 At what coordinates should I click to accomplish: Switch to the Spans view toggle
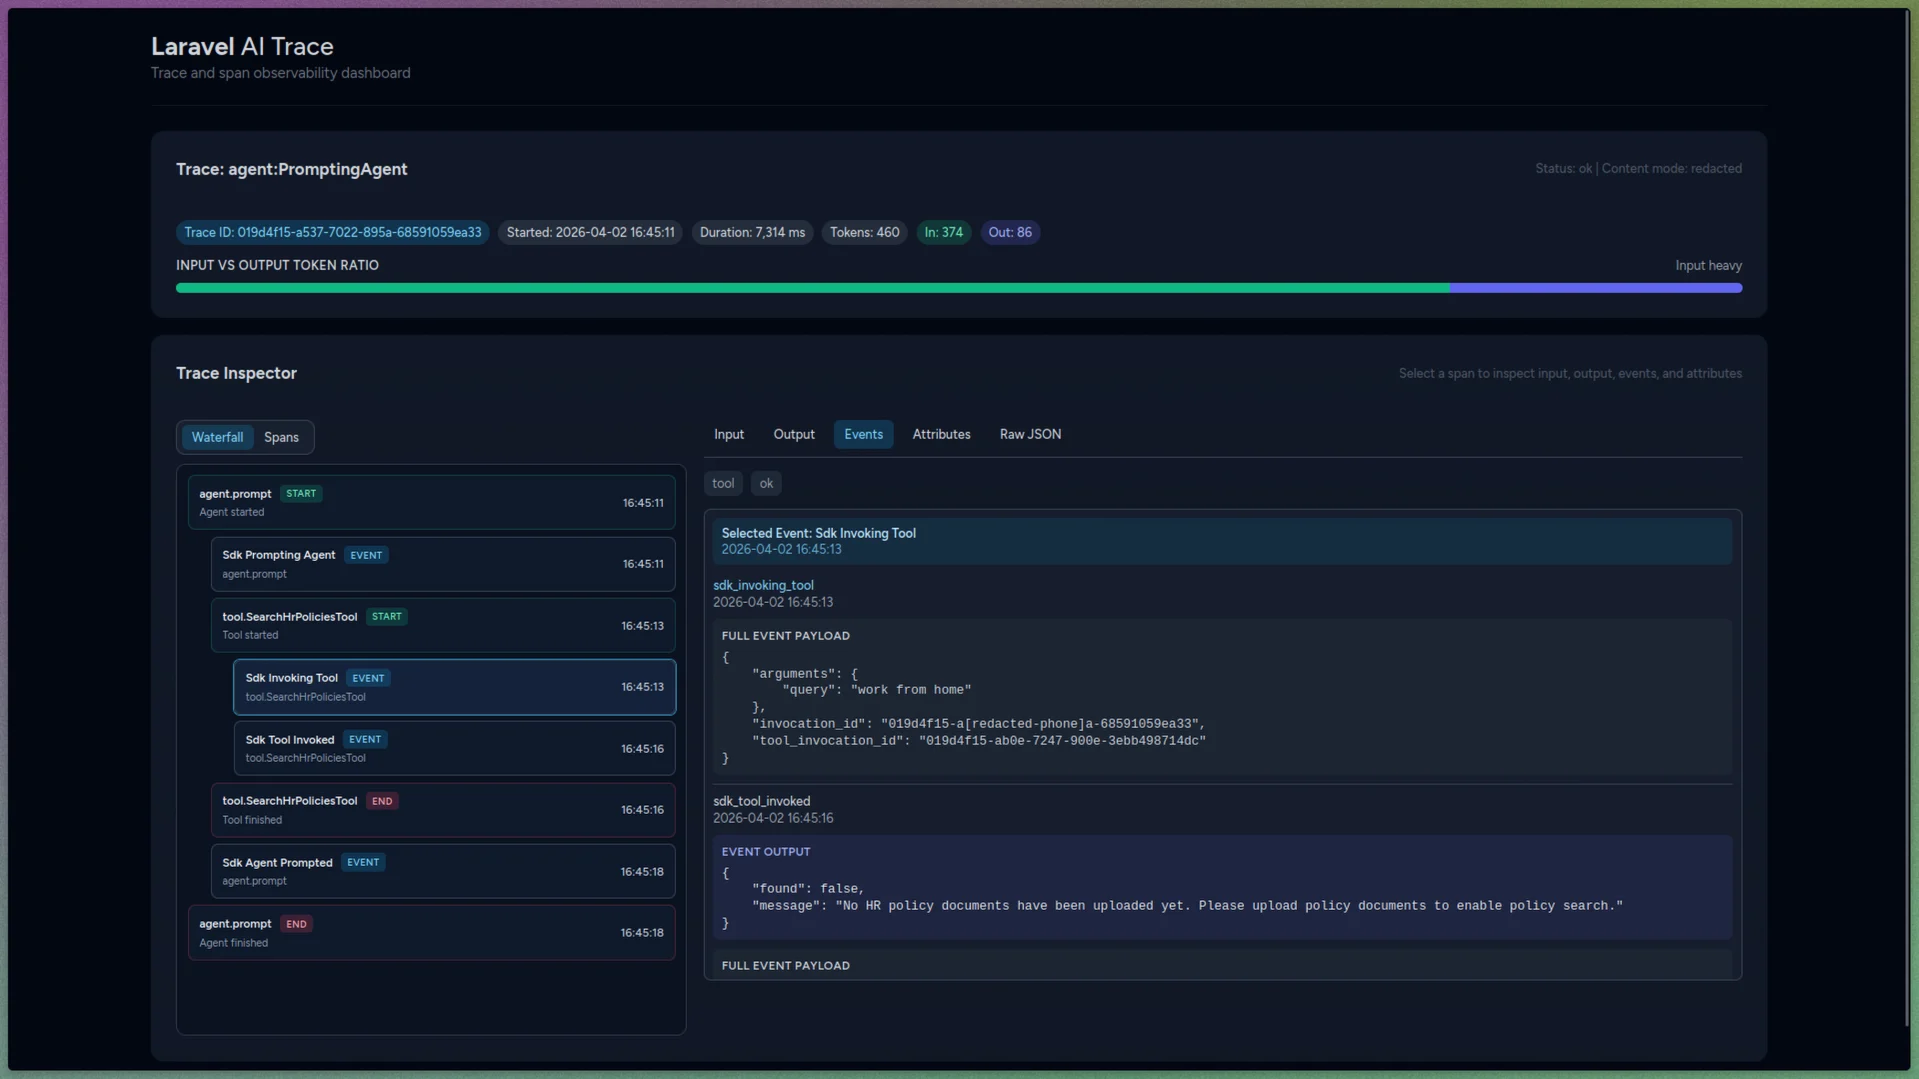281,437
